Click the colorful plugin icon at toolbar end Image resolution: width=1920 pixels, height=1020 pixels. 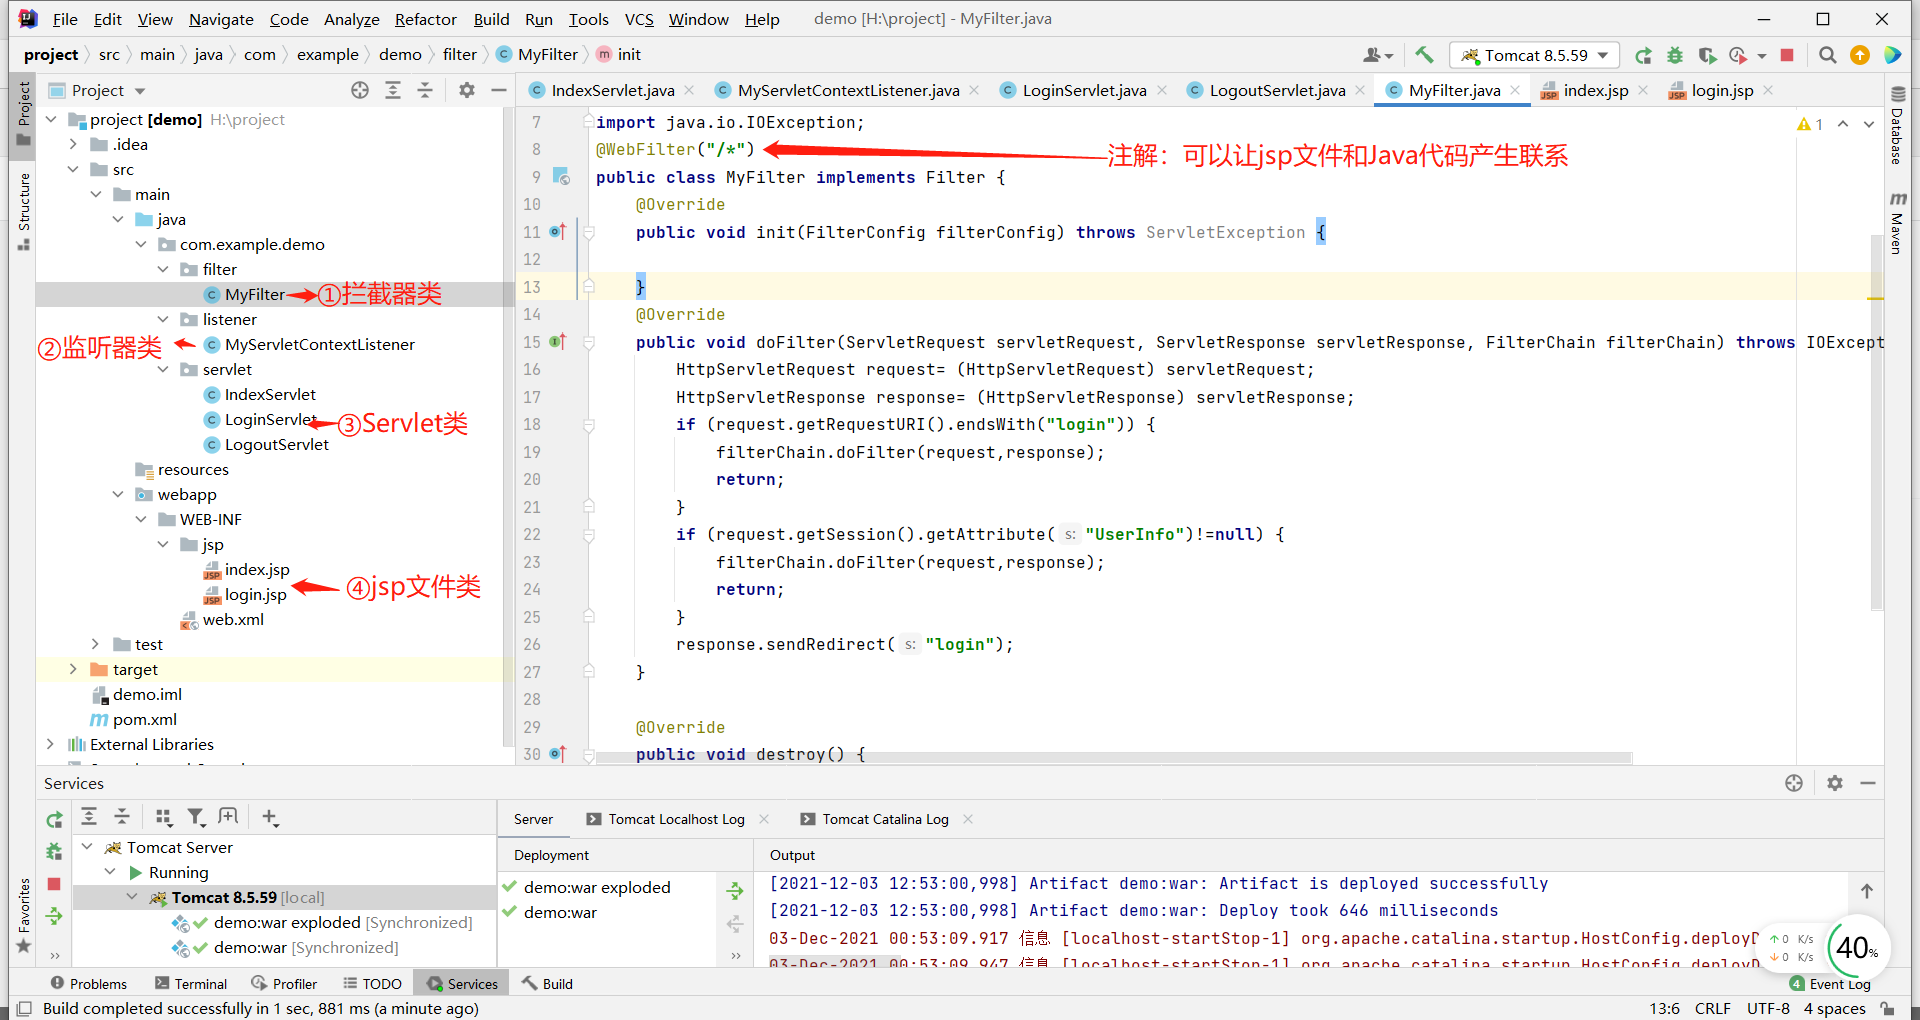pos(1892,55)
